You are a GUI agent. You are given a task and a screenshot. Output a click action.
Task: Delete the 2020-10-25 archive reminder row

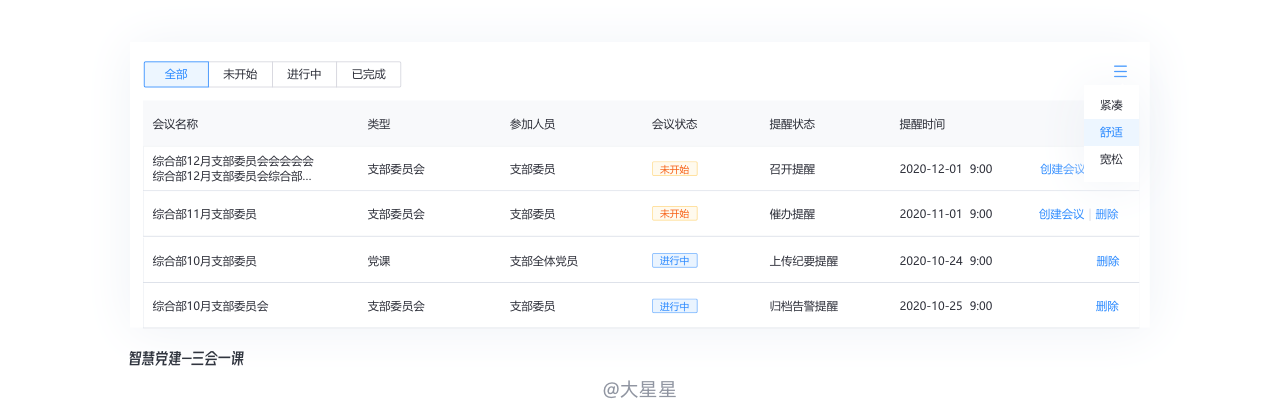[x=1107, y=306]
